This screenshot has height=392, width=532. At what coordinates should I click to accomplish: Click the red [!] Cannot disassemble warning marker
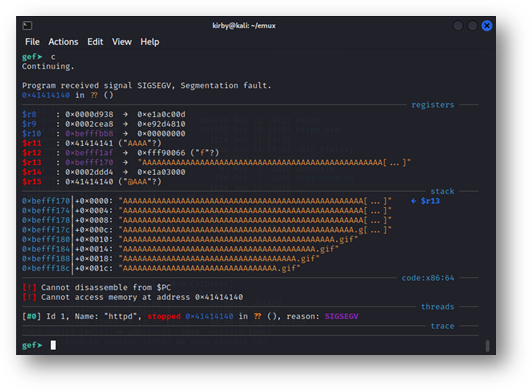click(29, 287)
